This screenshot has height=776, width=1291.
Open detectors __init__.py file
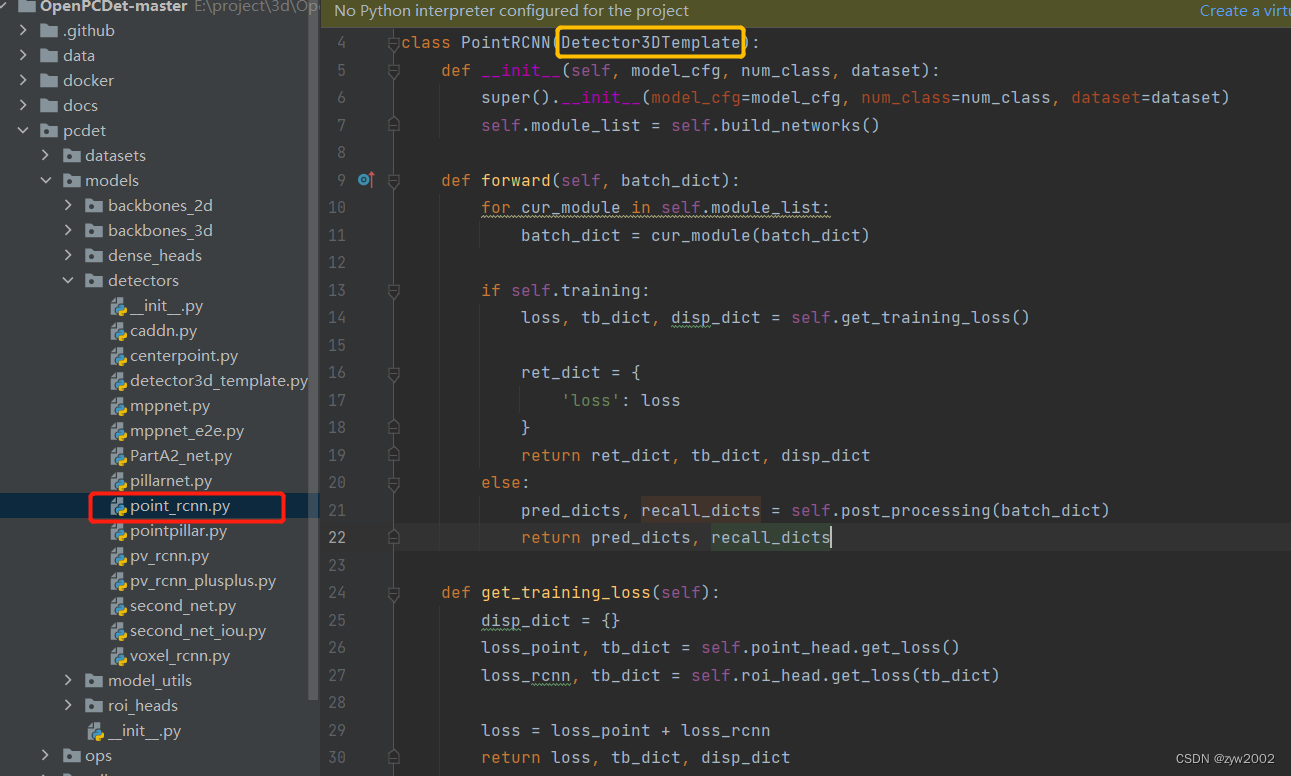[x=166, y=306]
